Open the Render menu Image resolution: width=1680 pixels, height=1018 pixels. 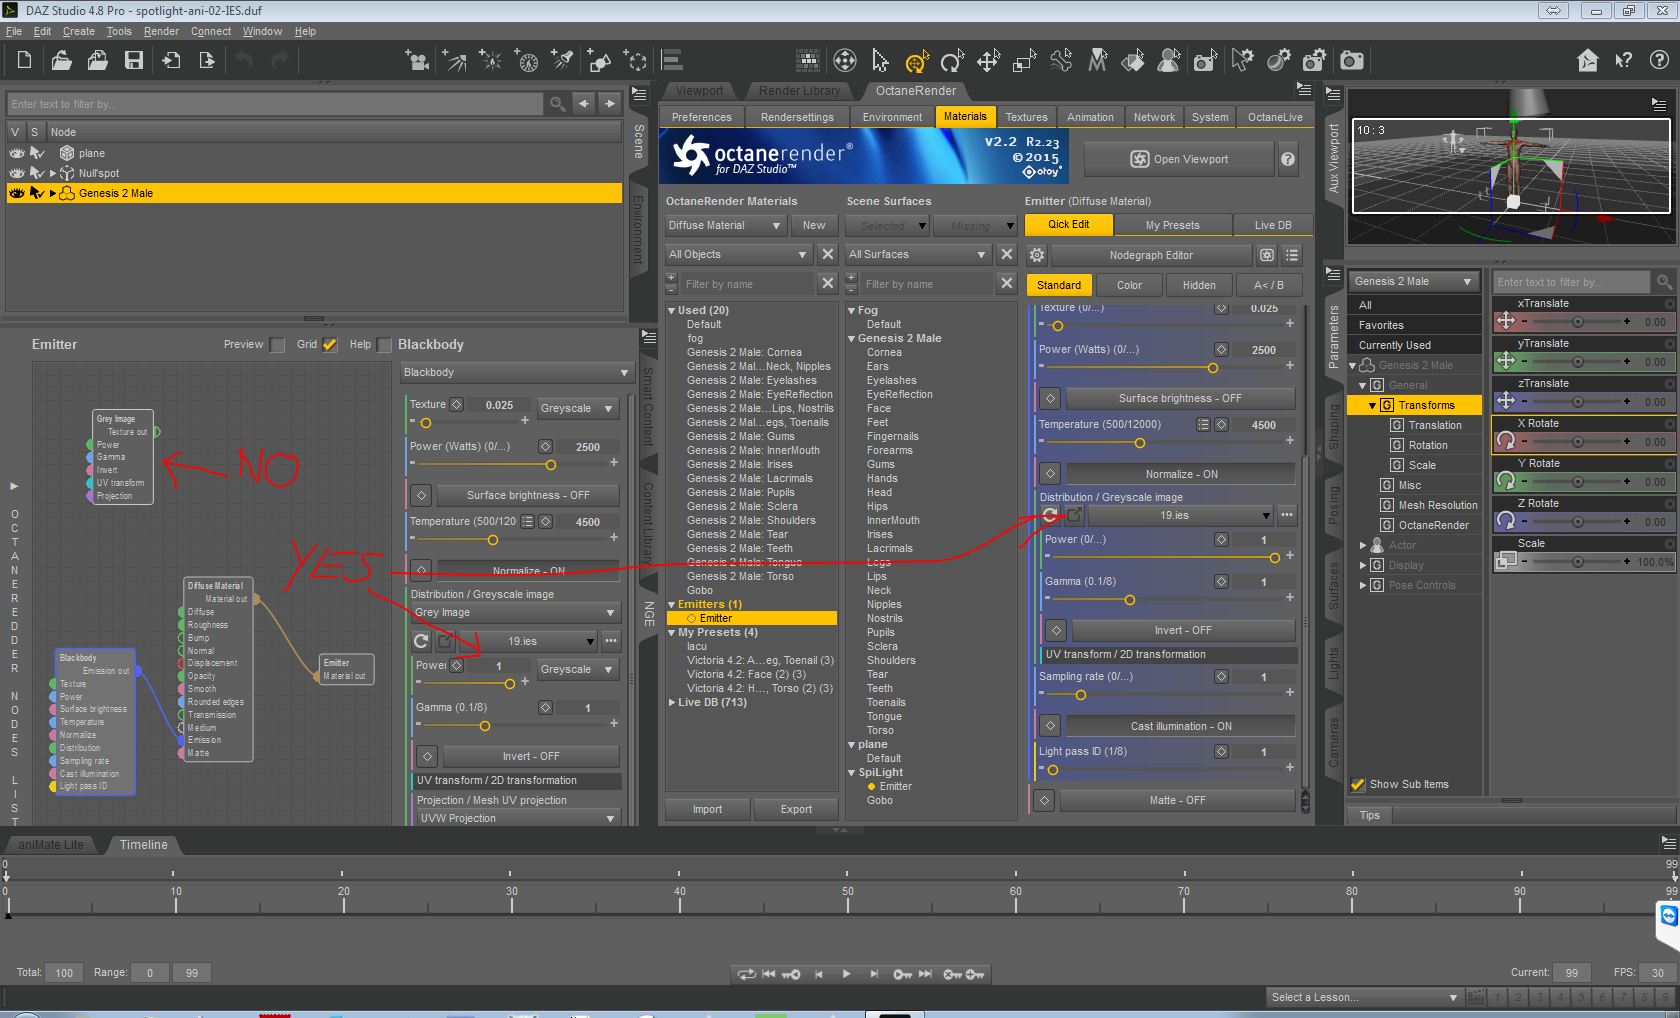tap(161, 31)
